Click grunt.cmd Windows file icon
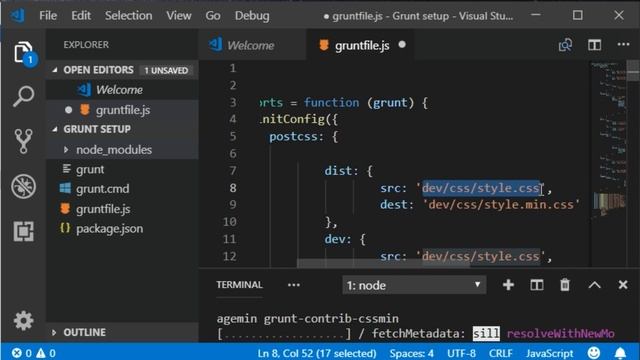The image size is (640, 360). click(x=65, y=188)
